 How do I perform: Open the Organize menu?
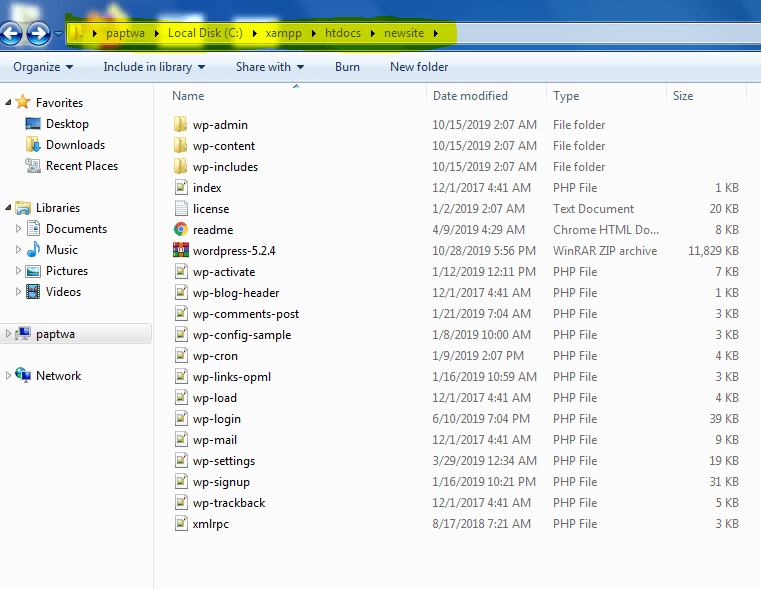coord(43,66)
